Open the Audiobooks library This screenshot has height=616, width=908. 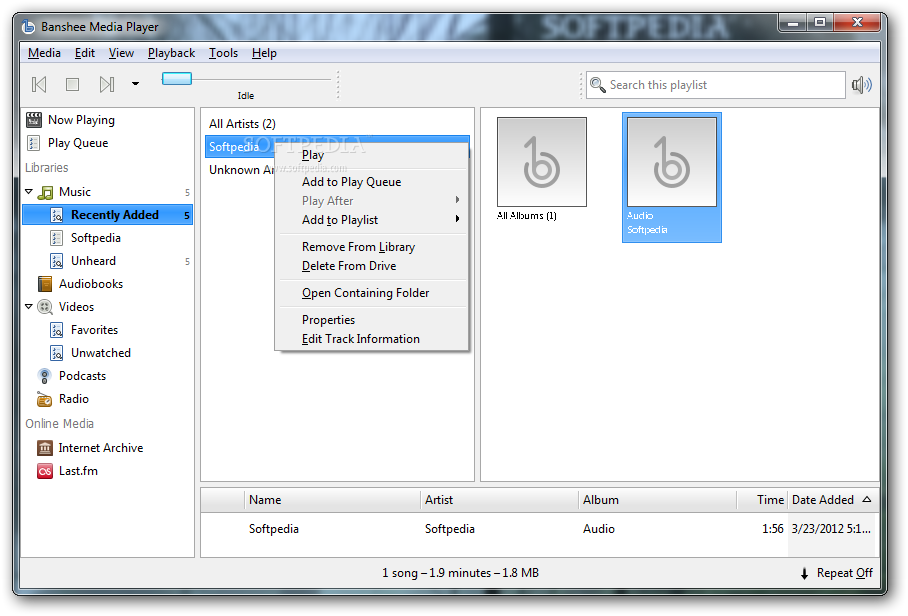point(91,284)
